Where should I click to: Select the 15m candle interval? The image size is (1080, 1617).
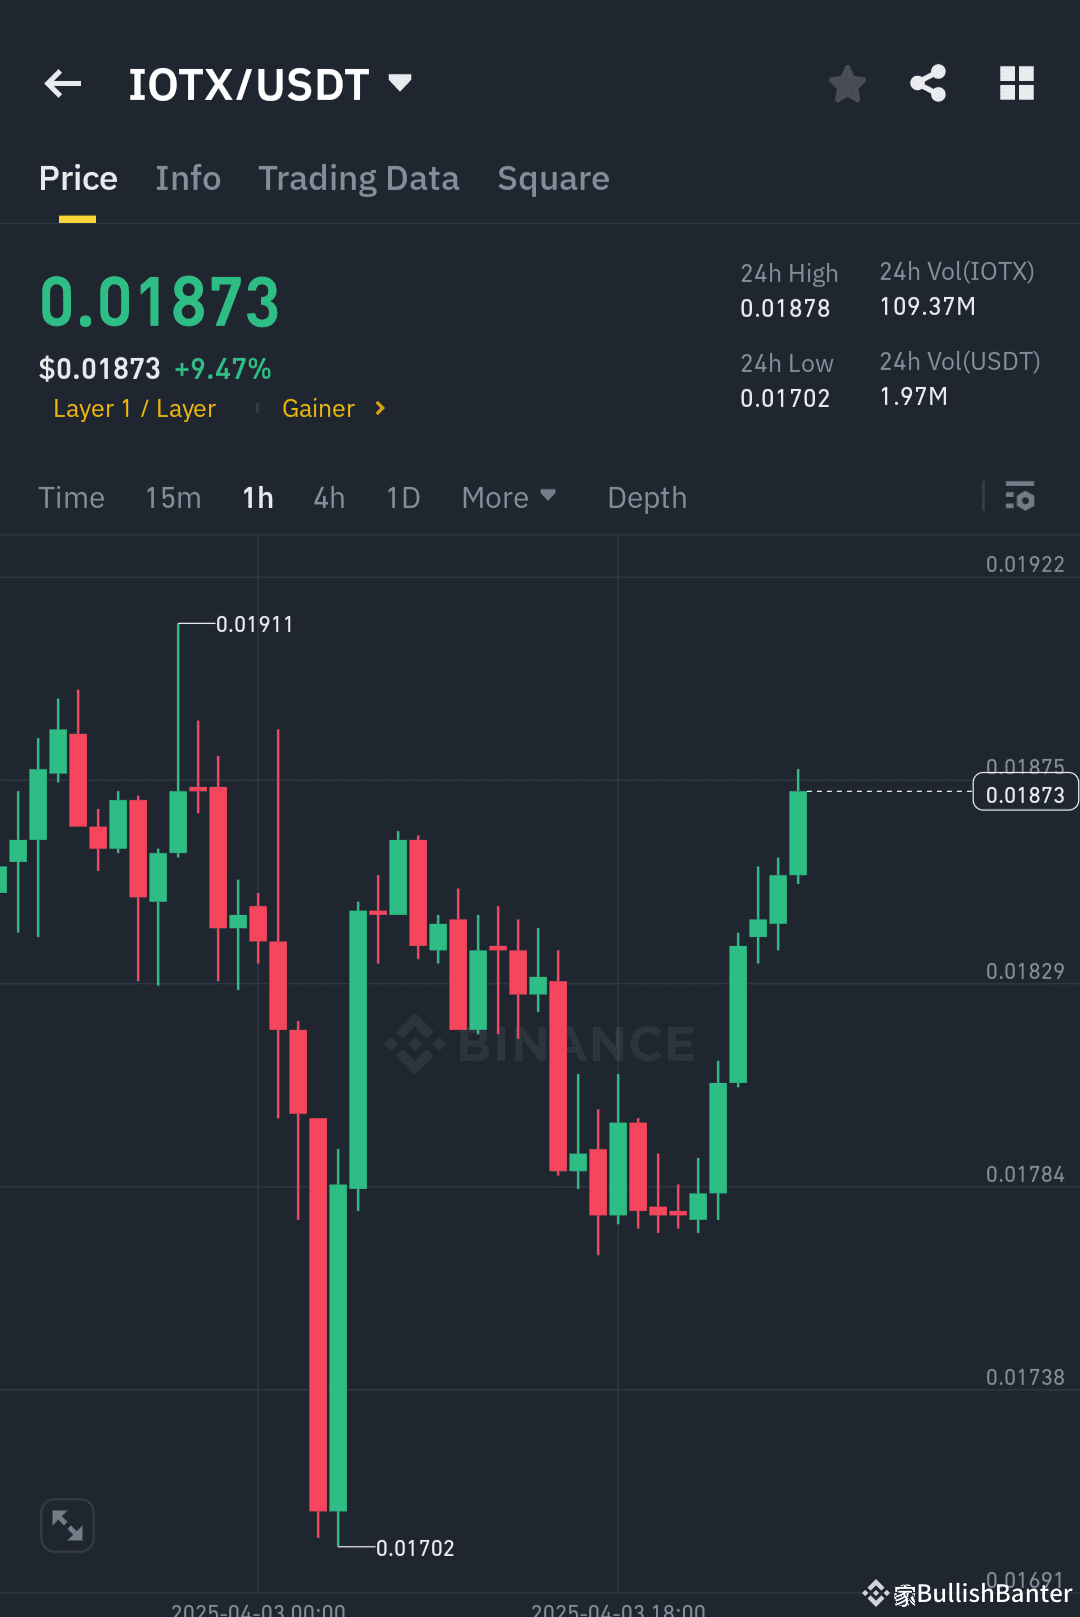coord(172,497)
